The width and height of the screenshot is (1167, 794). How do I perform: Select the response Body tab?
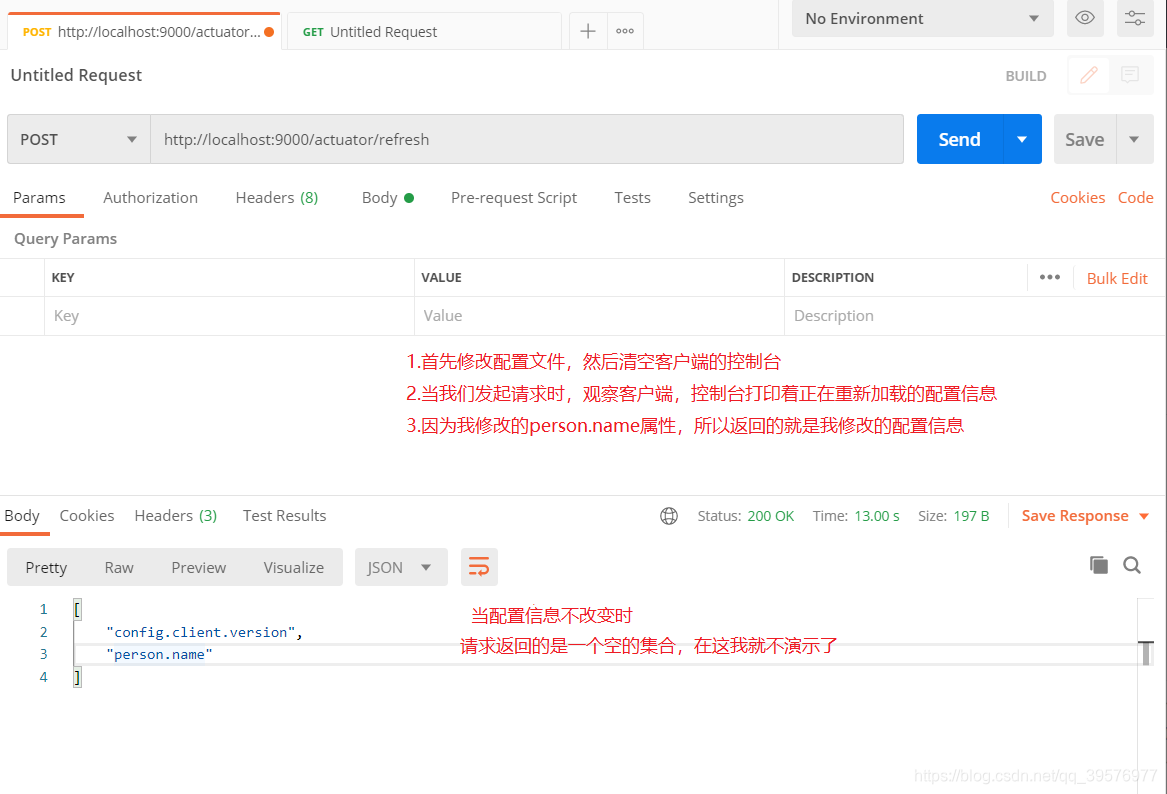point(22,516)
